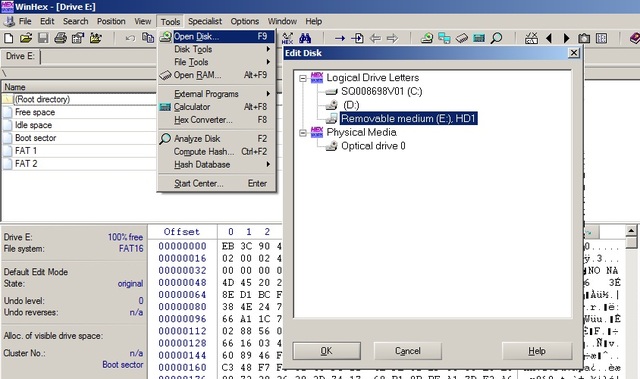
Task: Select Removable medium (E:), HD1
Action: click(409, 119)
